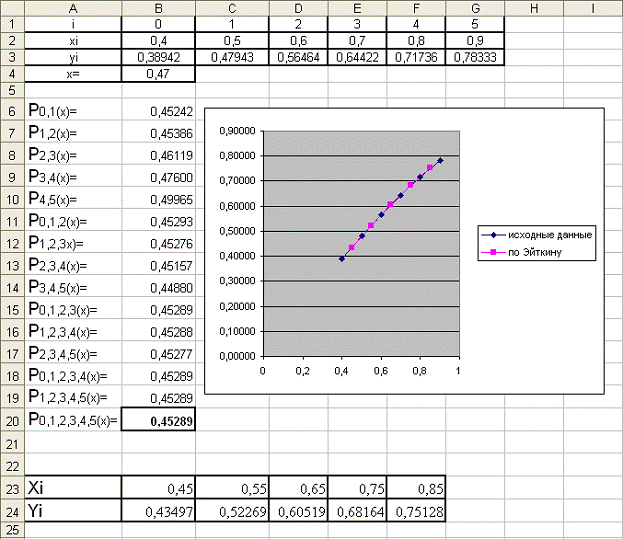Click the column H header
The image size is (623, 539).
click(532, 8)
